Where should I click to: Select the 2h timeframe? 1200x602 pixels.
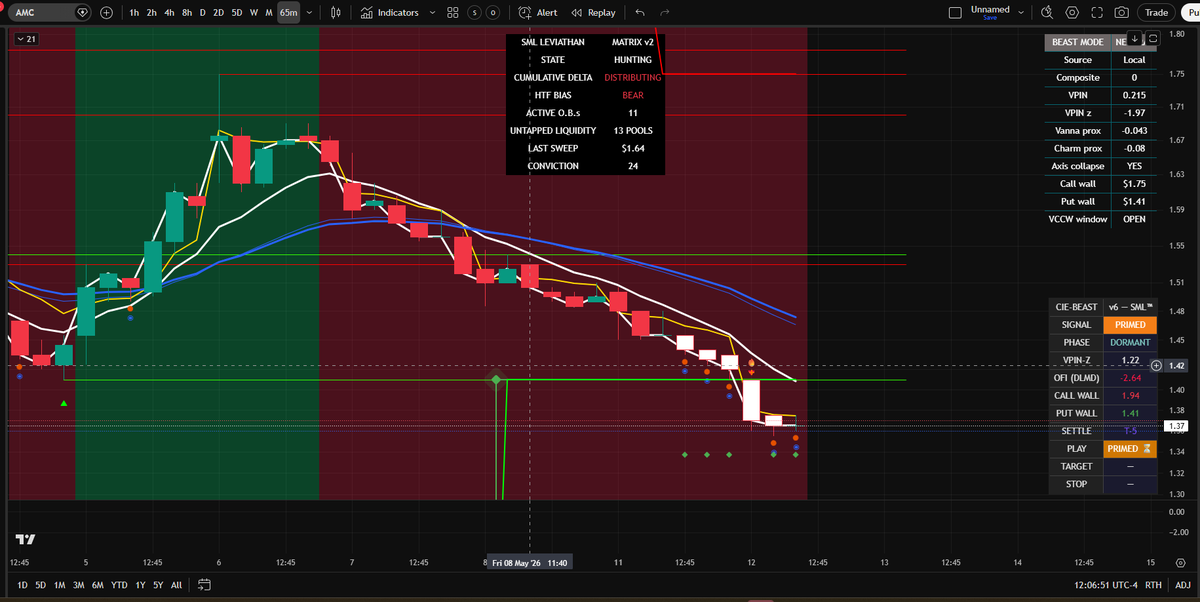151,13
